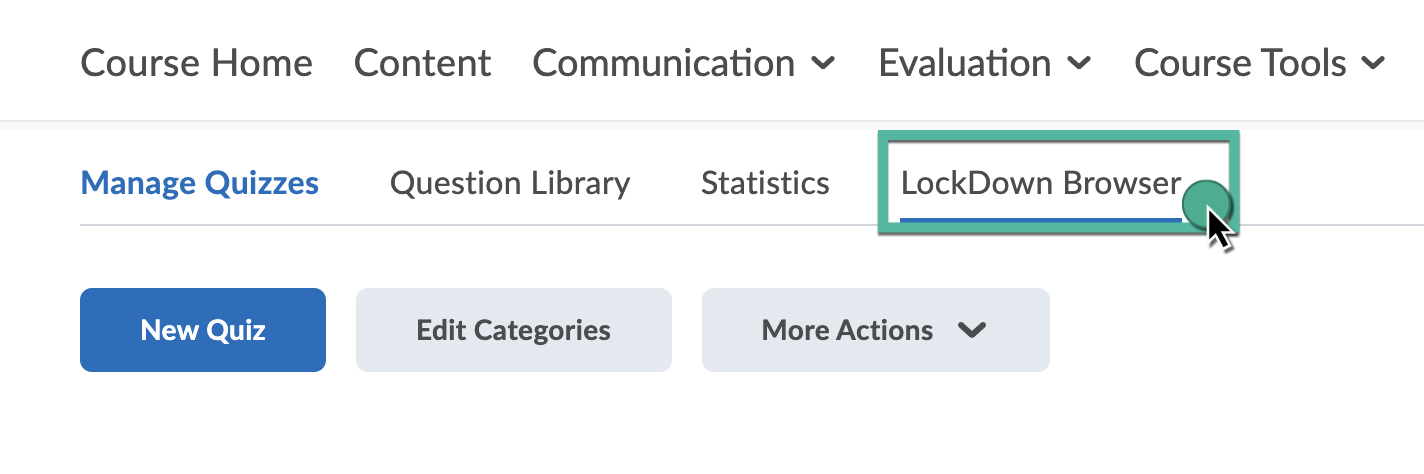This screenshot has height=474, width=1424.
Task: Click the black mouse pointer arrow graphic
Action: 1219,231
